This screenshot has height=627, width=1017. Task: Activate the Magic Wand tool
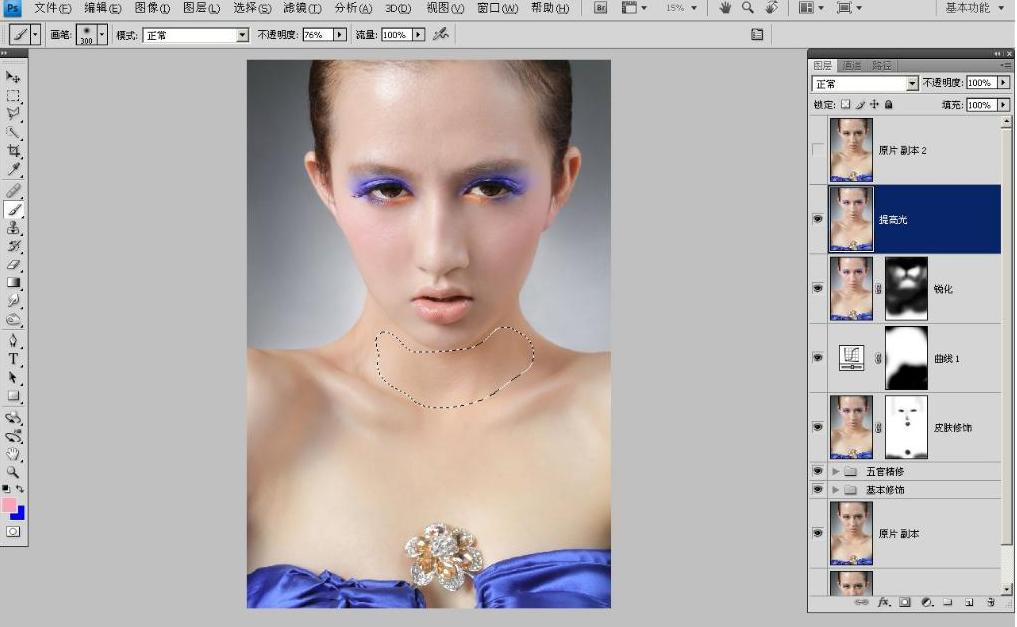13,133
